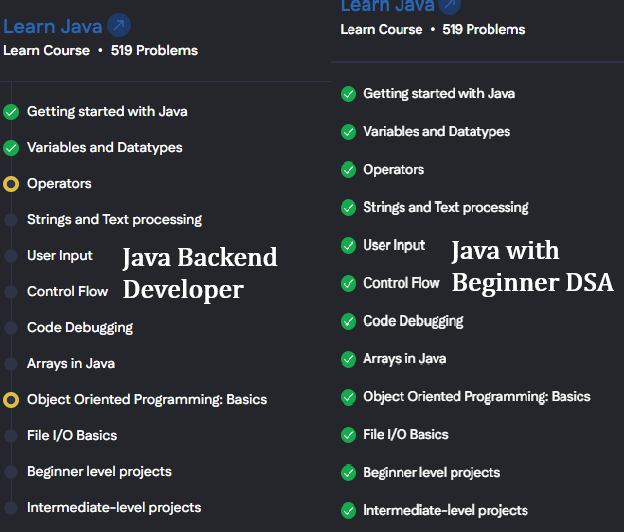Click the grey dot beside left Arrays in Java
Viewport: 624px width, 532px height.
click(11, 364)
